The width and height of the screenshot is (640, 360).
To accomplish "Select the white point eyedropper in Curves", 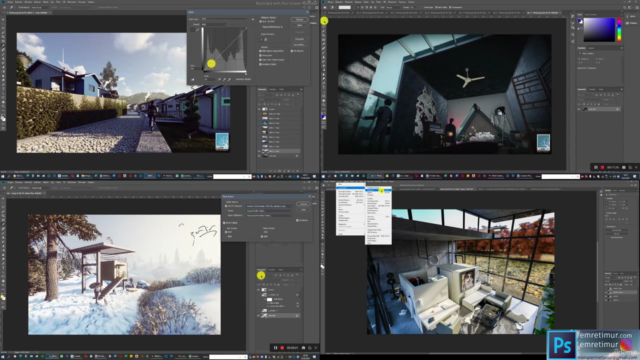I will click(229, 79).
